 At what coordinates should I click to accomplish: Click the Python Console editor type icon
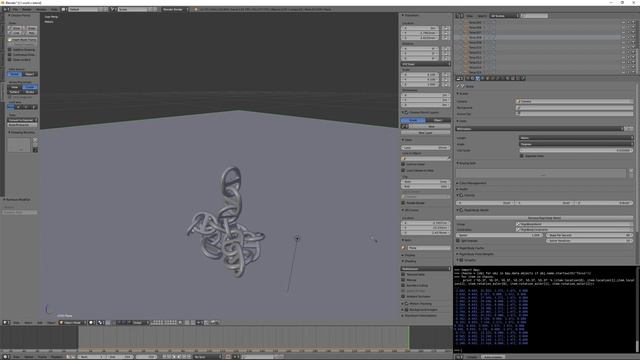459,357
